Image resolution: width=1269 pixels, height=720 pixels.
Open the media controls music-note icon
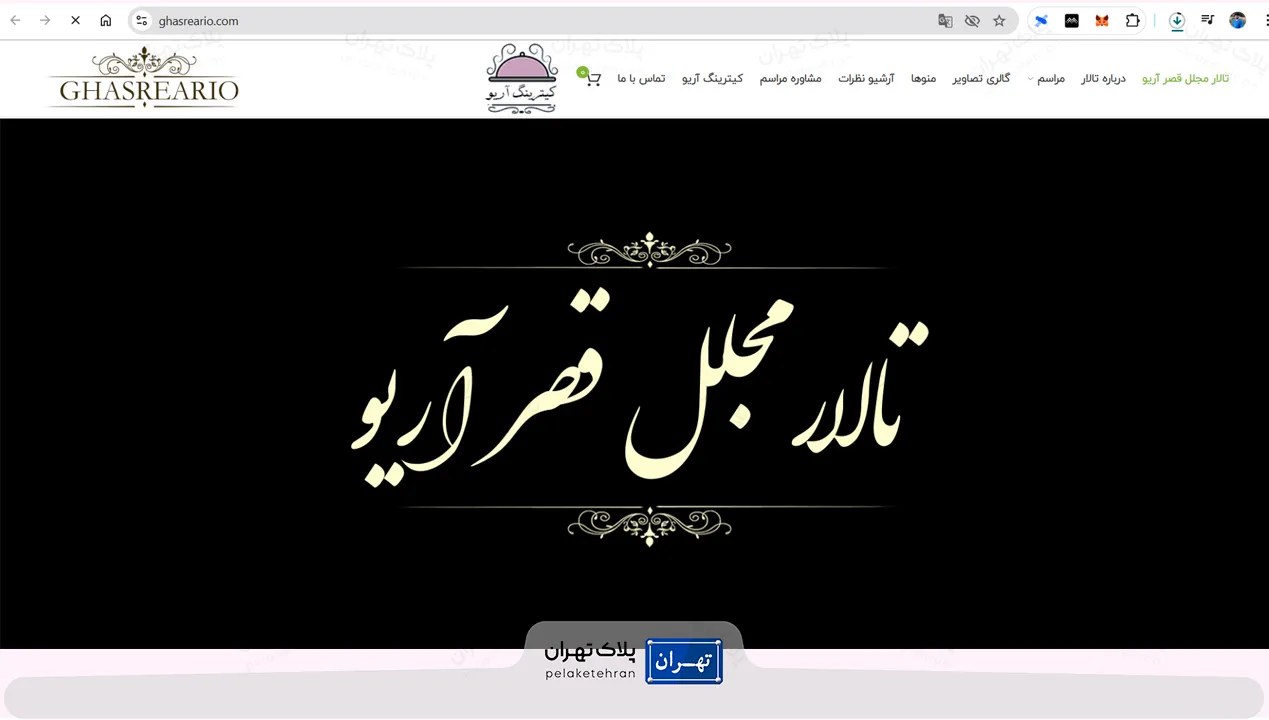click(1207, 20)
